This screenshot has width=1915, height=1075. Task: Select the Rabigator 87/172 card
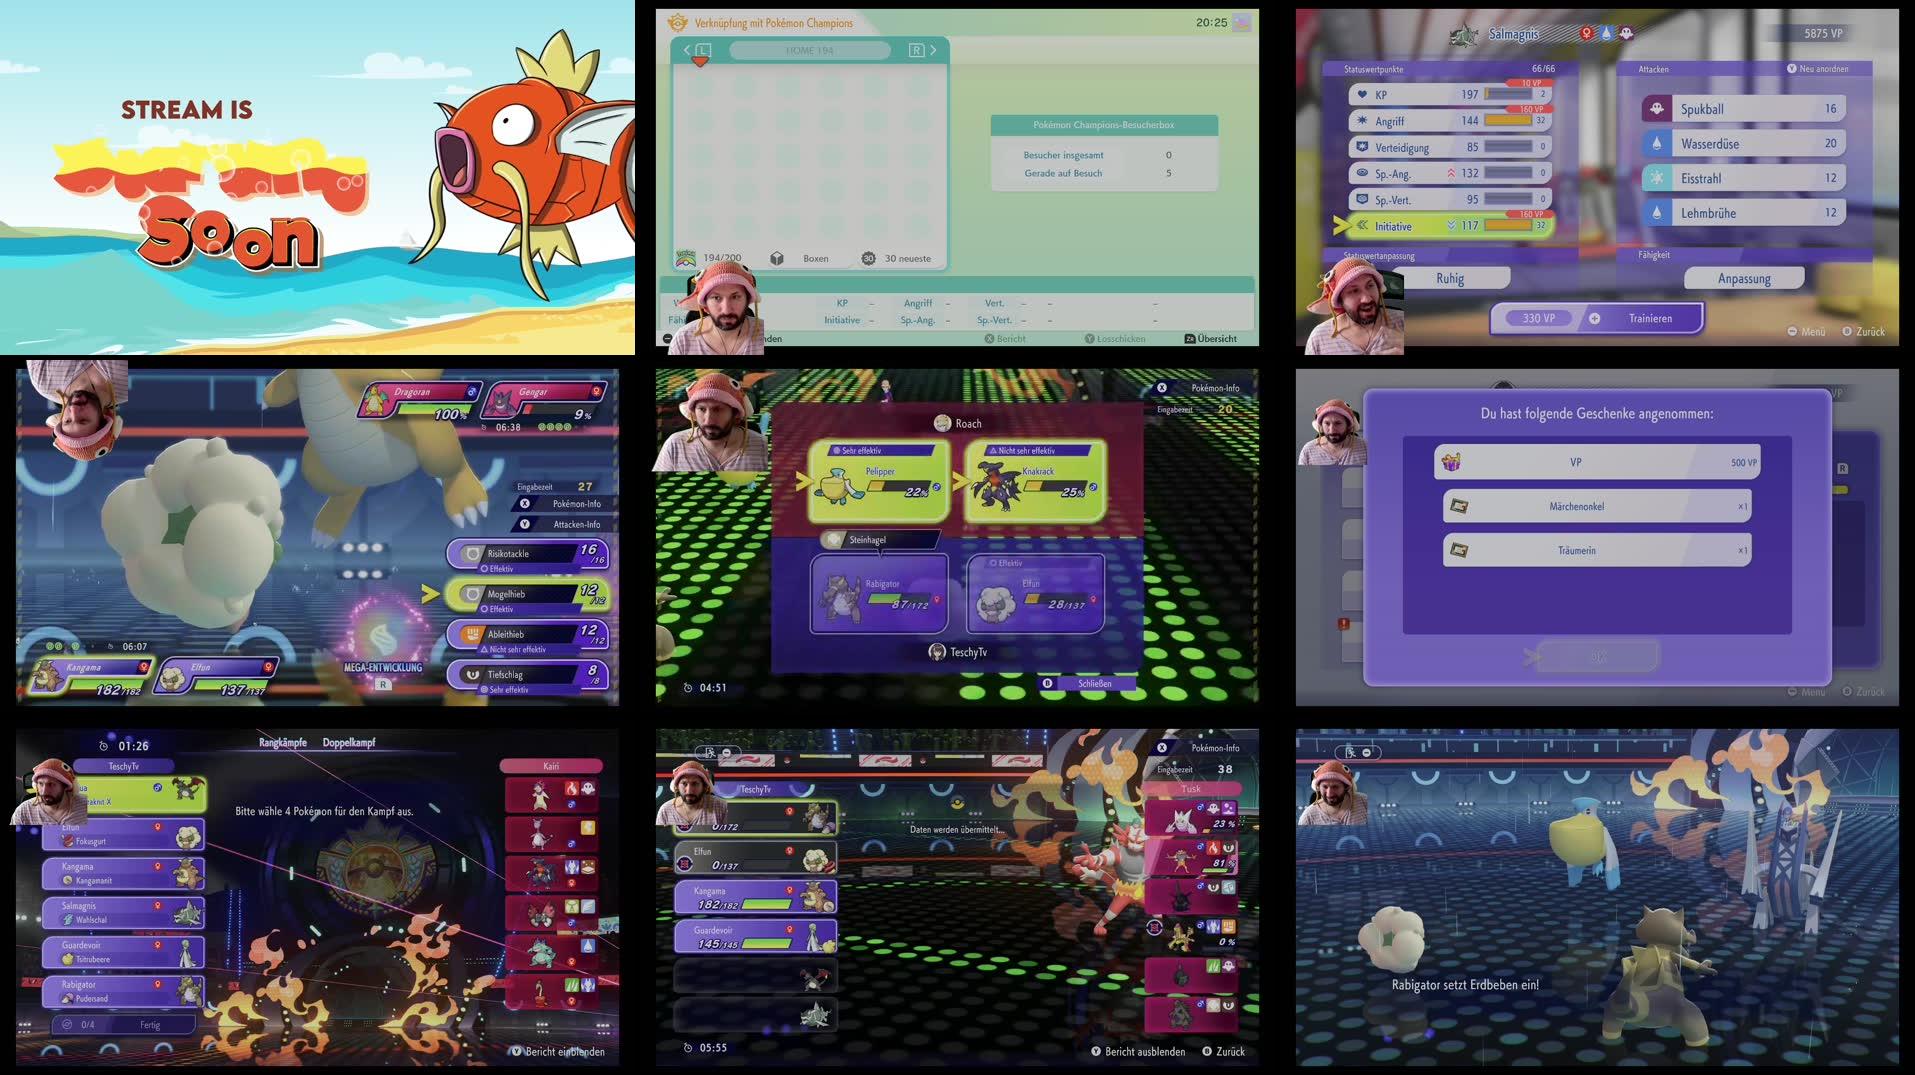(879, 594)
